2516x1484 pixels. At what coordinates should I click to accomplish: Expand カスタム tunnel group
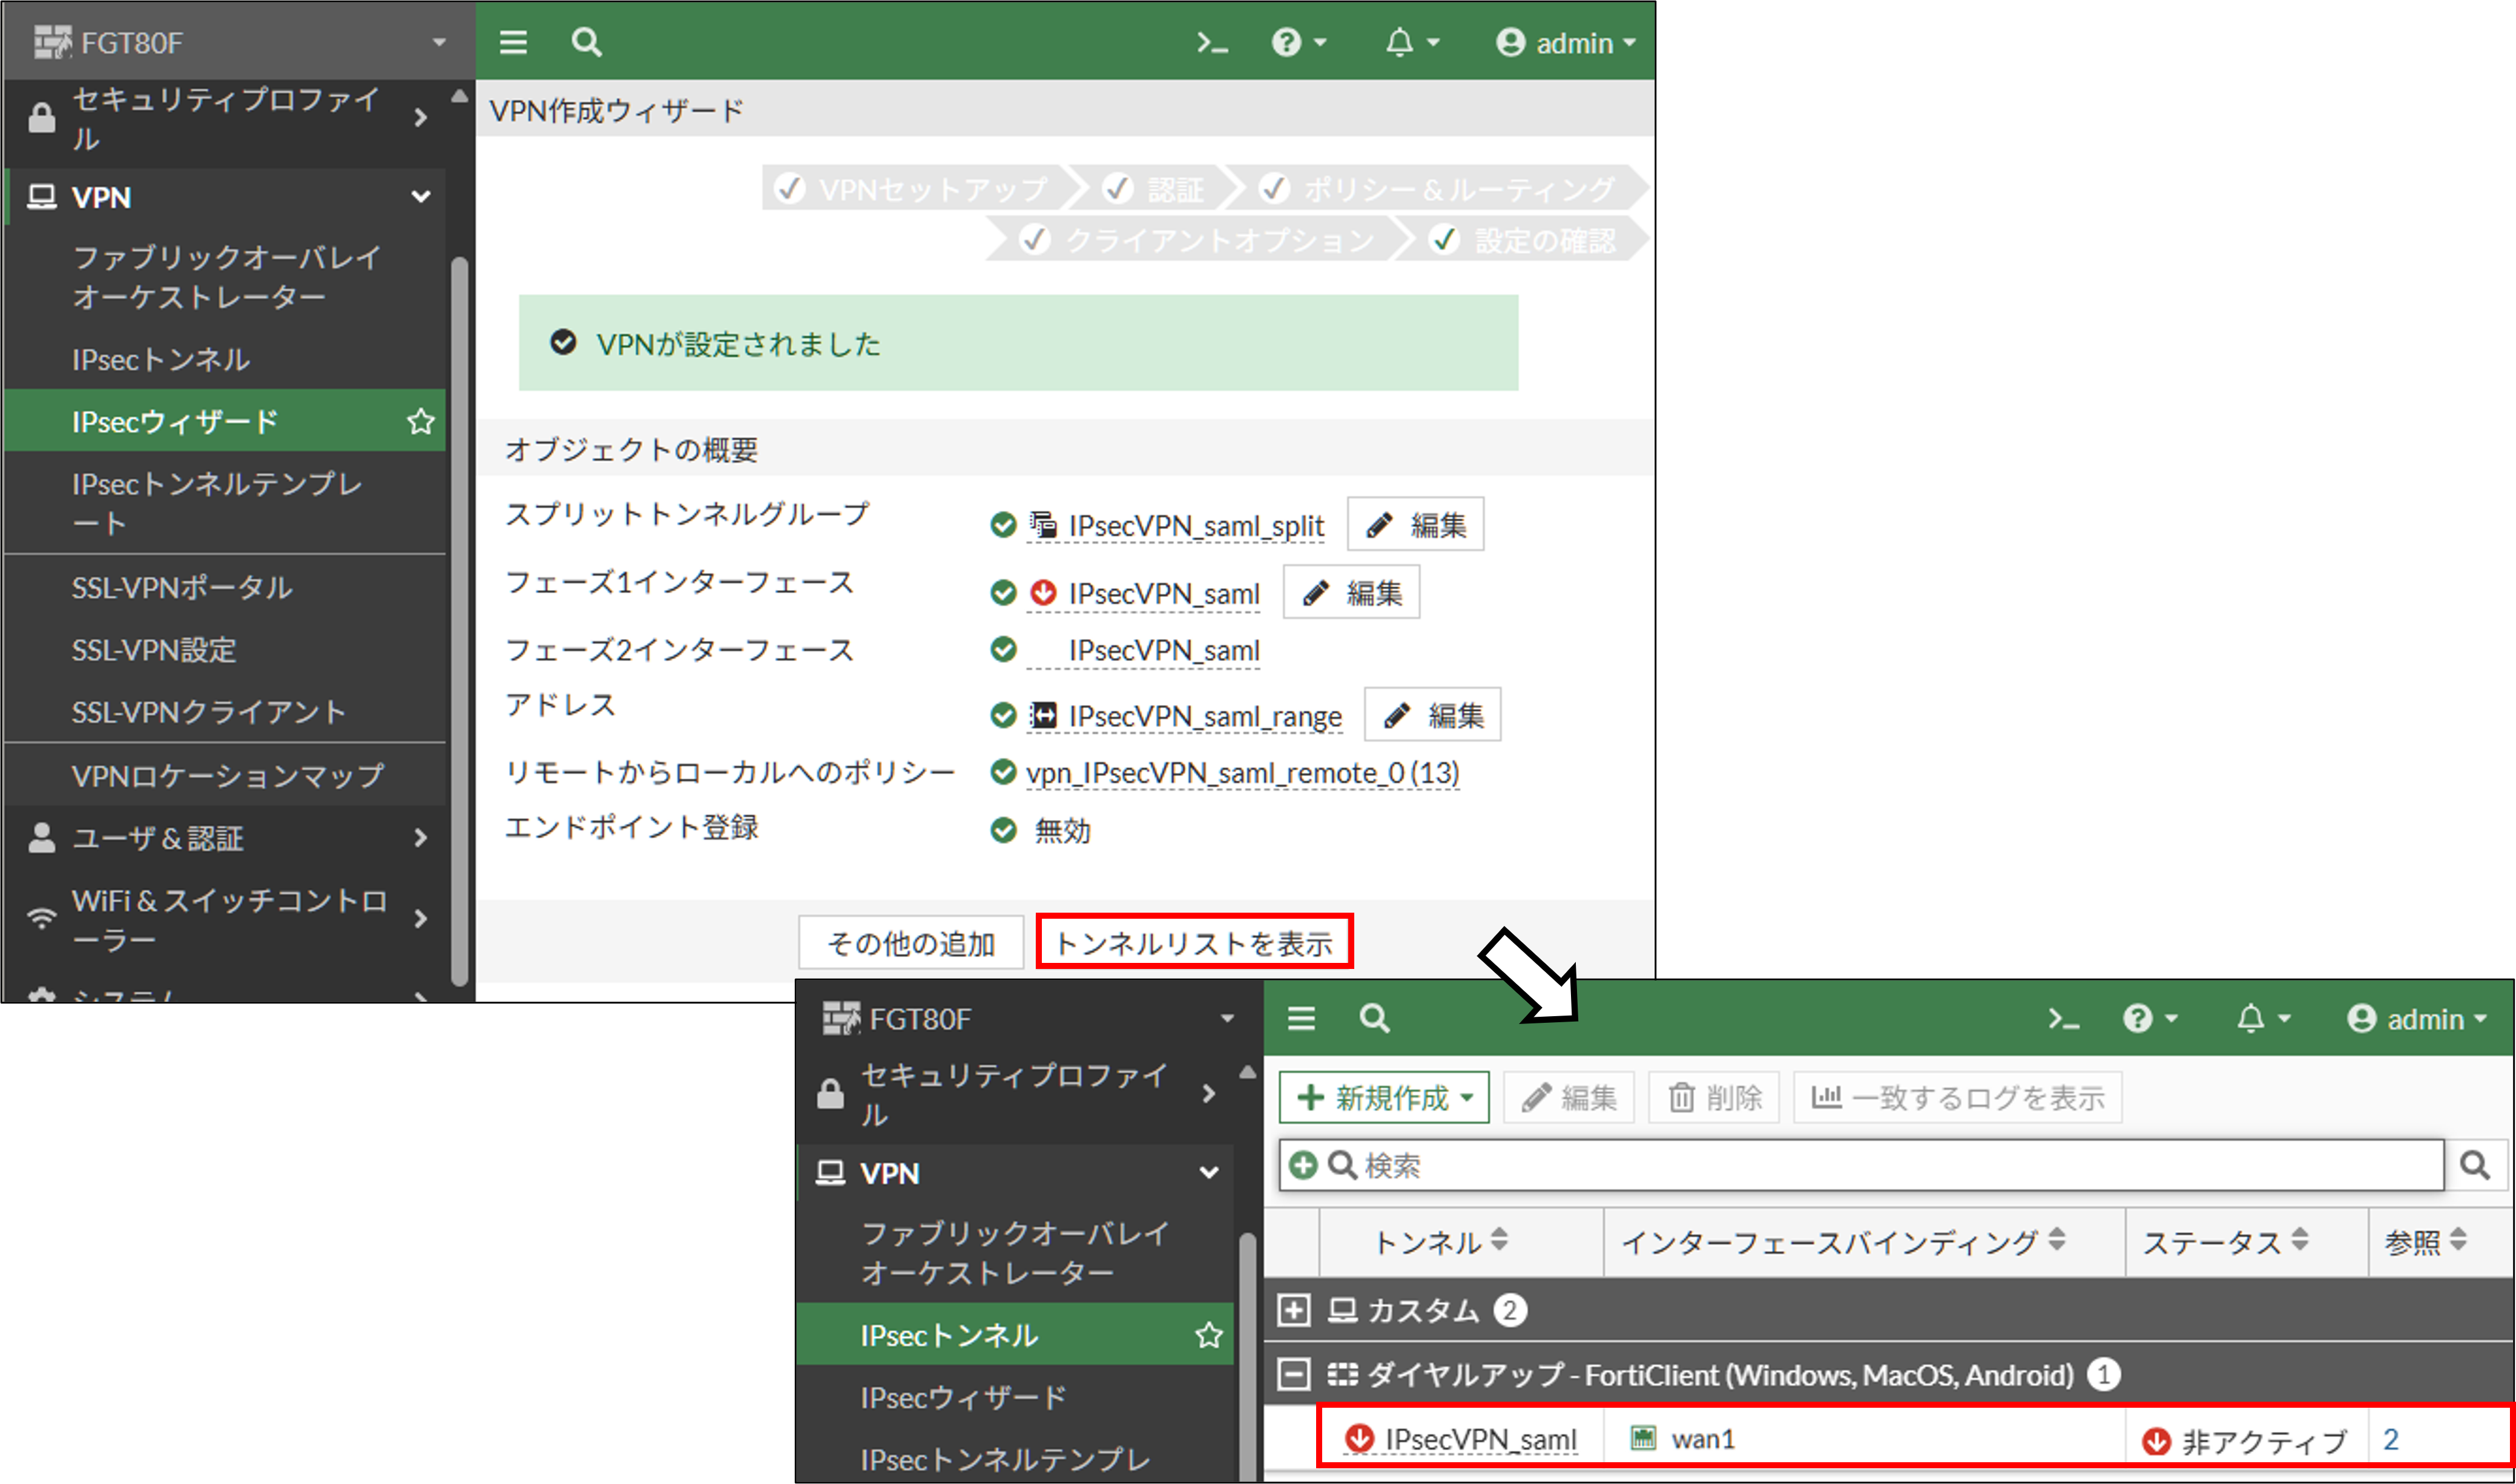point(1293,1309)
